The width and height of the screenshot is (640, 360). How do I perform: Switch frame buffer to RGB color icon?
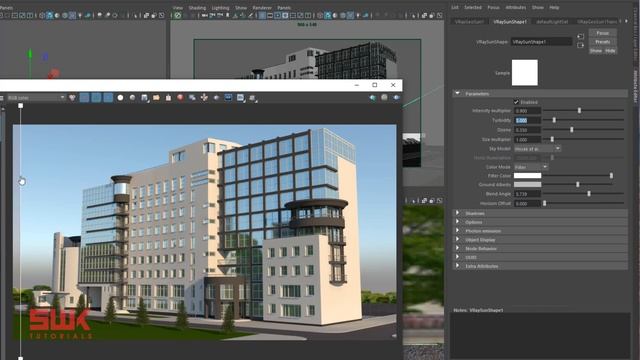pyautogui.click(x=72, y=98)
